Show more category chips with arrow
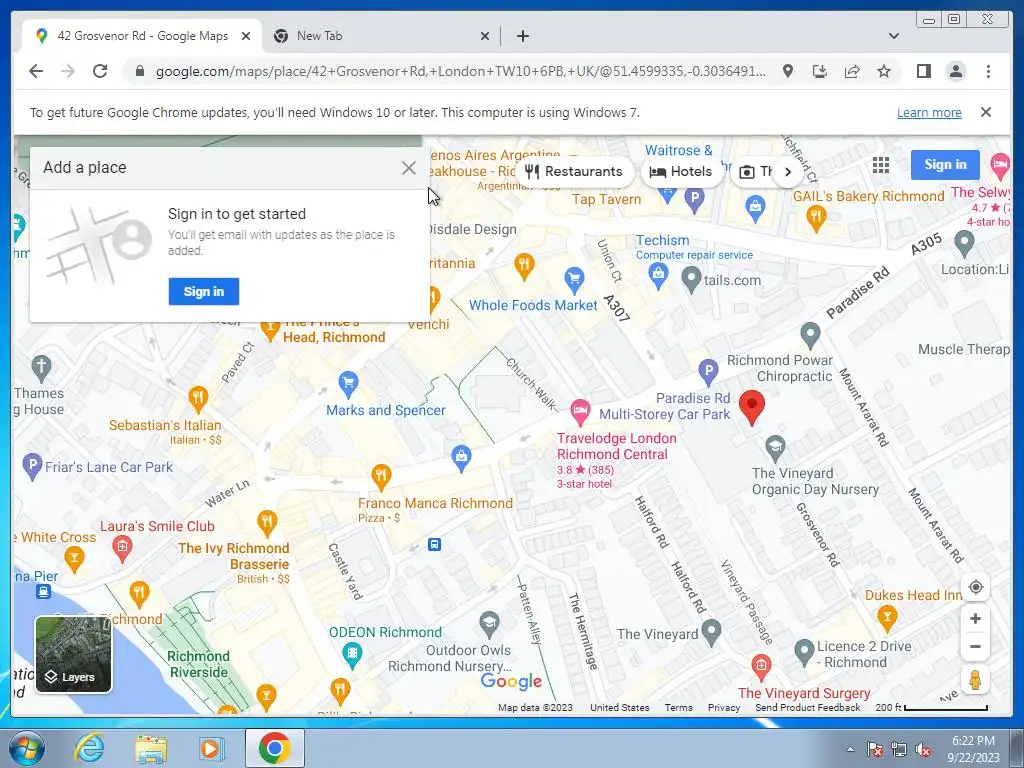Image resolution: width=1024 pixels, height=768 pixels. click(x=788, y=172)
